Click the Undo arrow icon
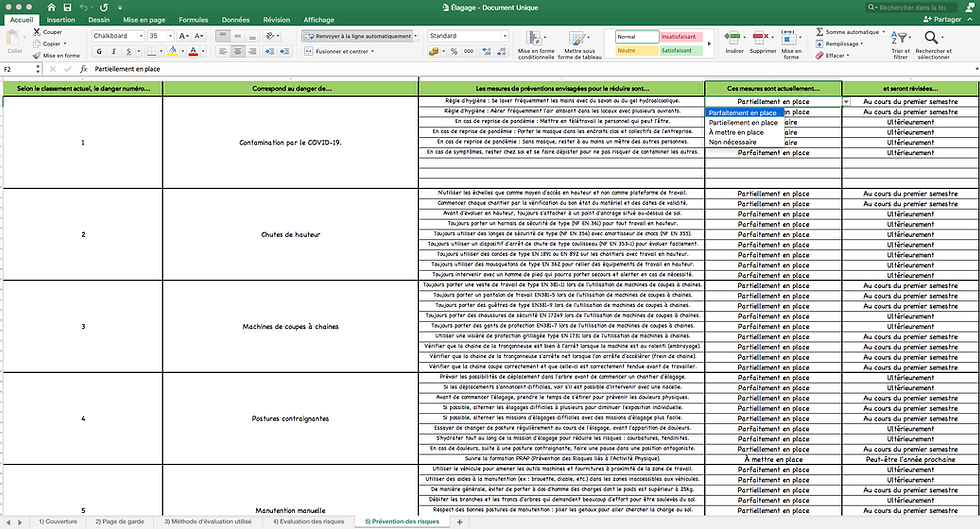The height and width of the screenshot is (529, 980). (x=84, y=8)
